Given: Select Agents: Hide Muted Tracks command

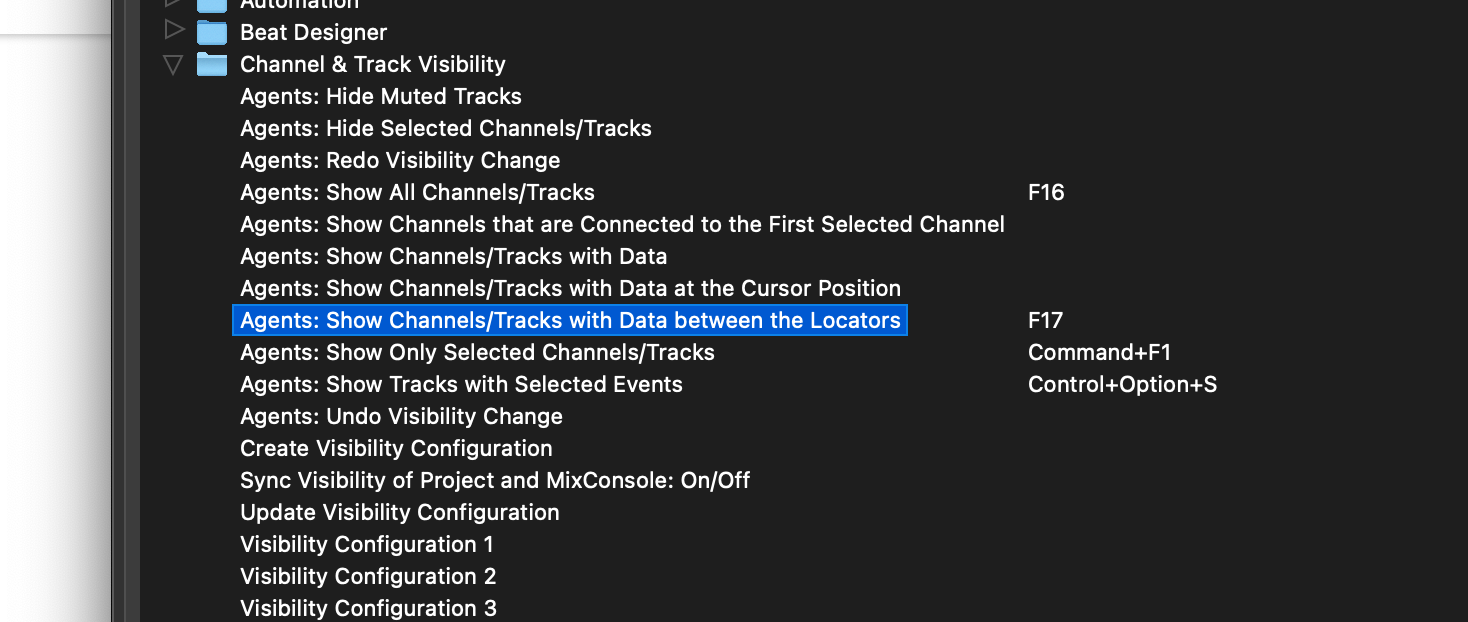Looking at the screenshot, I should 381,96.
